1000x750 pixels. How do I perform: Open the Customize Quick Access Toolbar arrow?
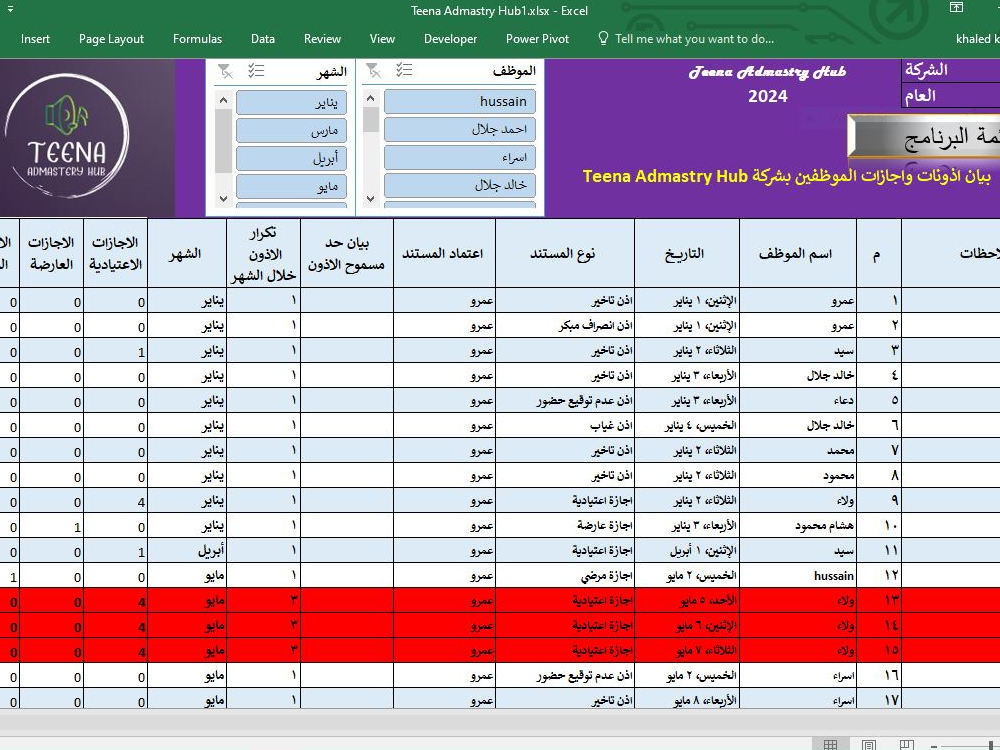[10, 9]
